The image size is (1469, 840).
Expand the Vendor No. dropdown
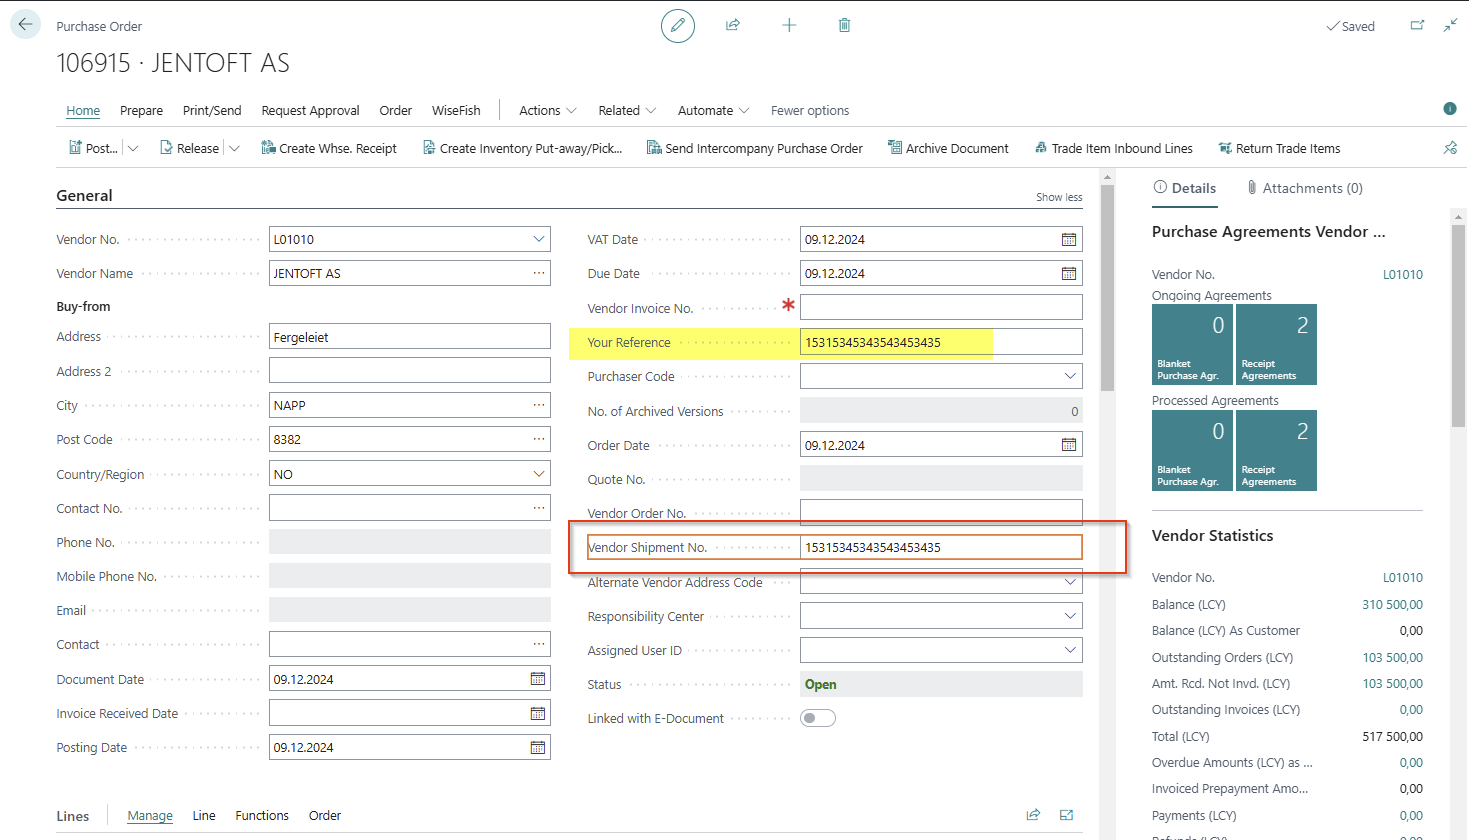coord(539,240)
